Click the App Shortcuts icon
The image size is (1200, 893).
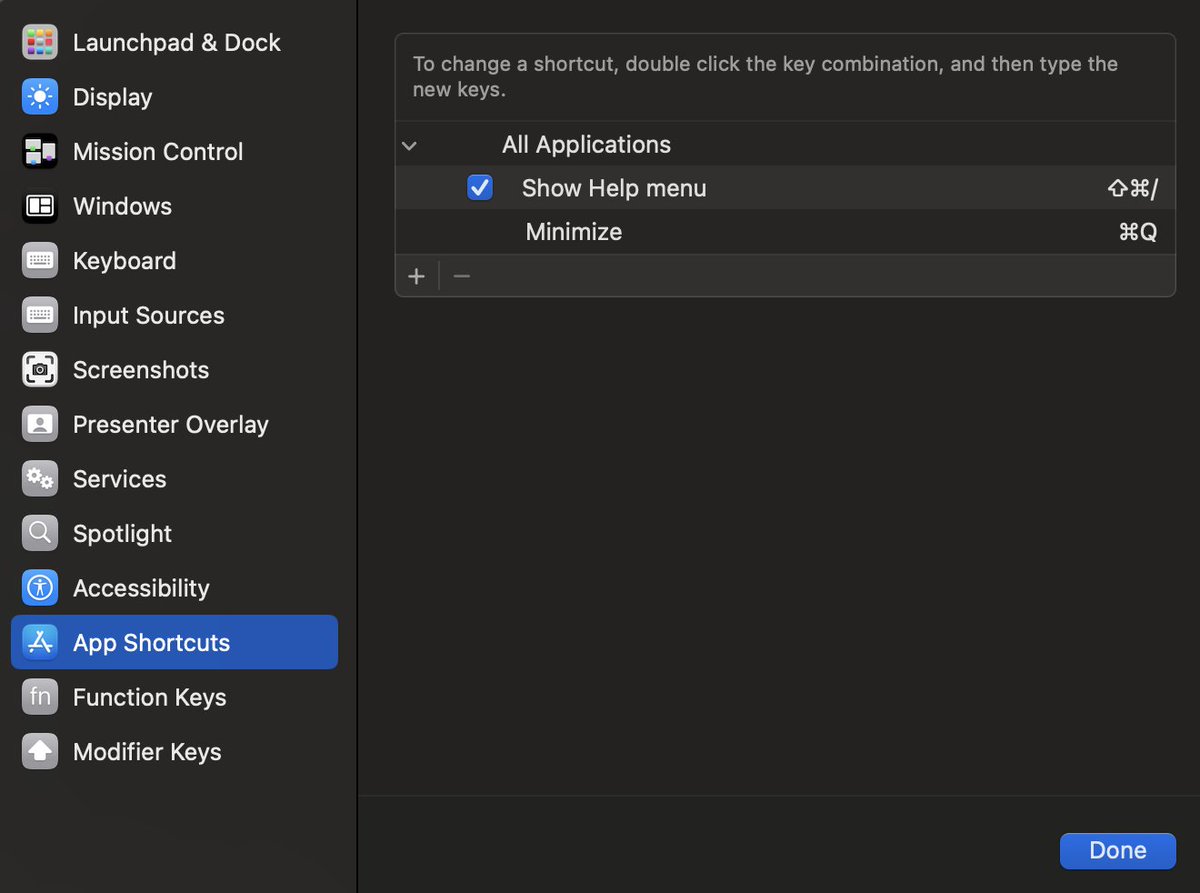[x=40, y=642]
